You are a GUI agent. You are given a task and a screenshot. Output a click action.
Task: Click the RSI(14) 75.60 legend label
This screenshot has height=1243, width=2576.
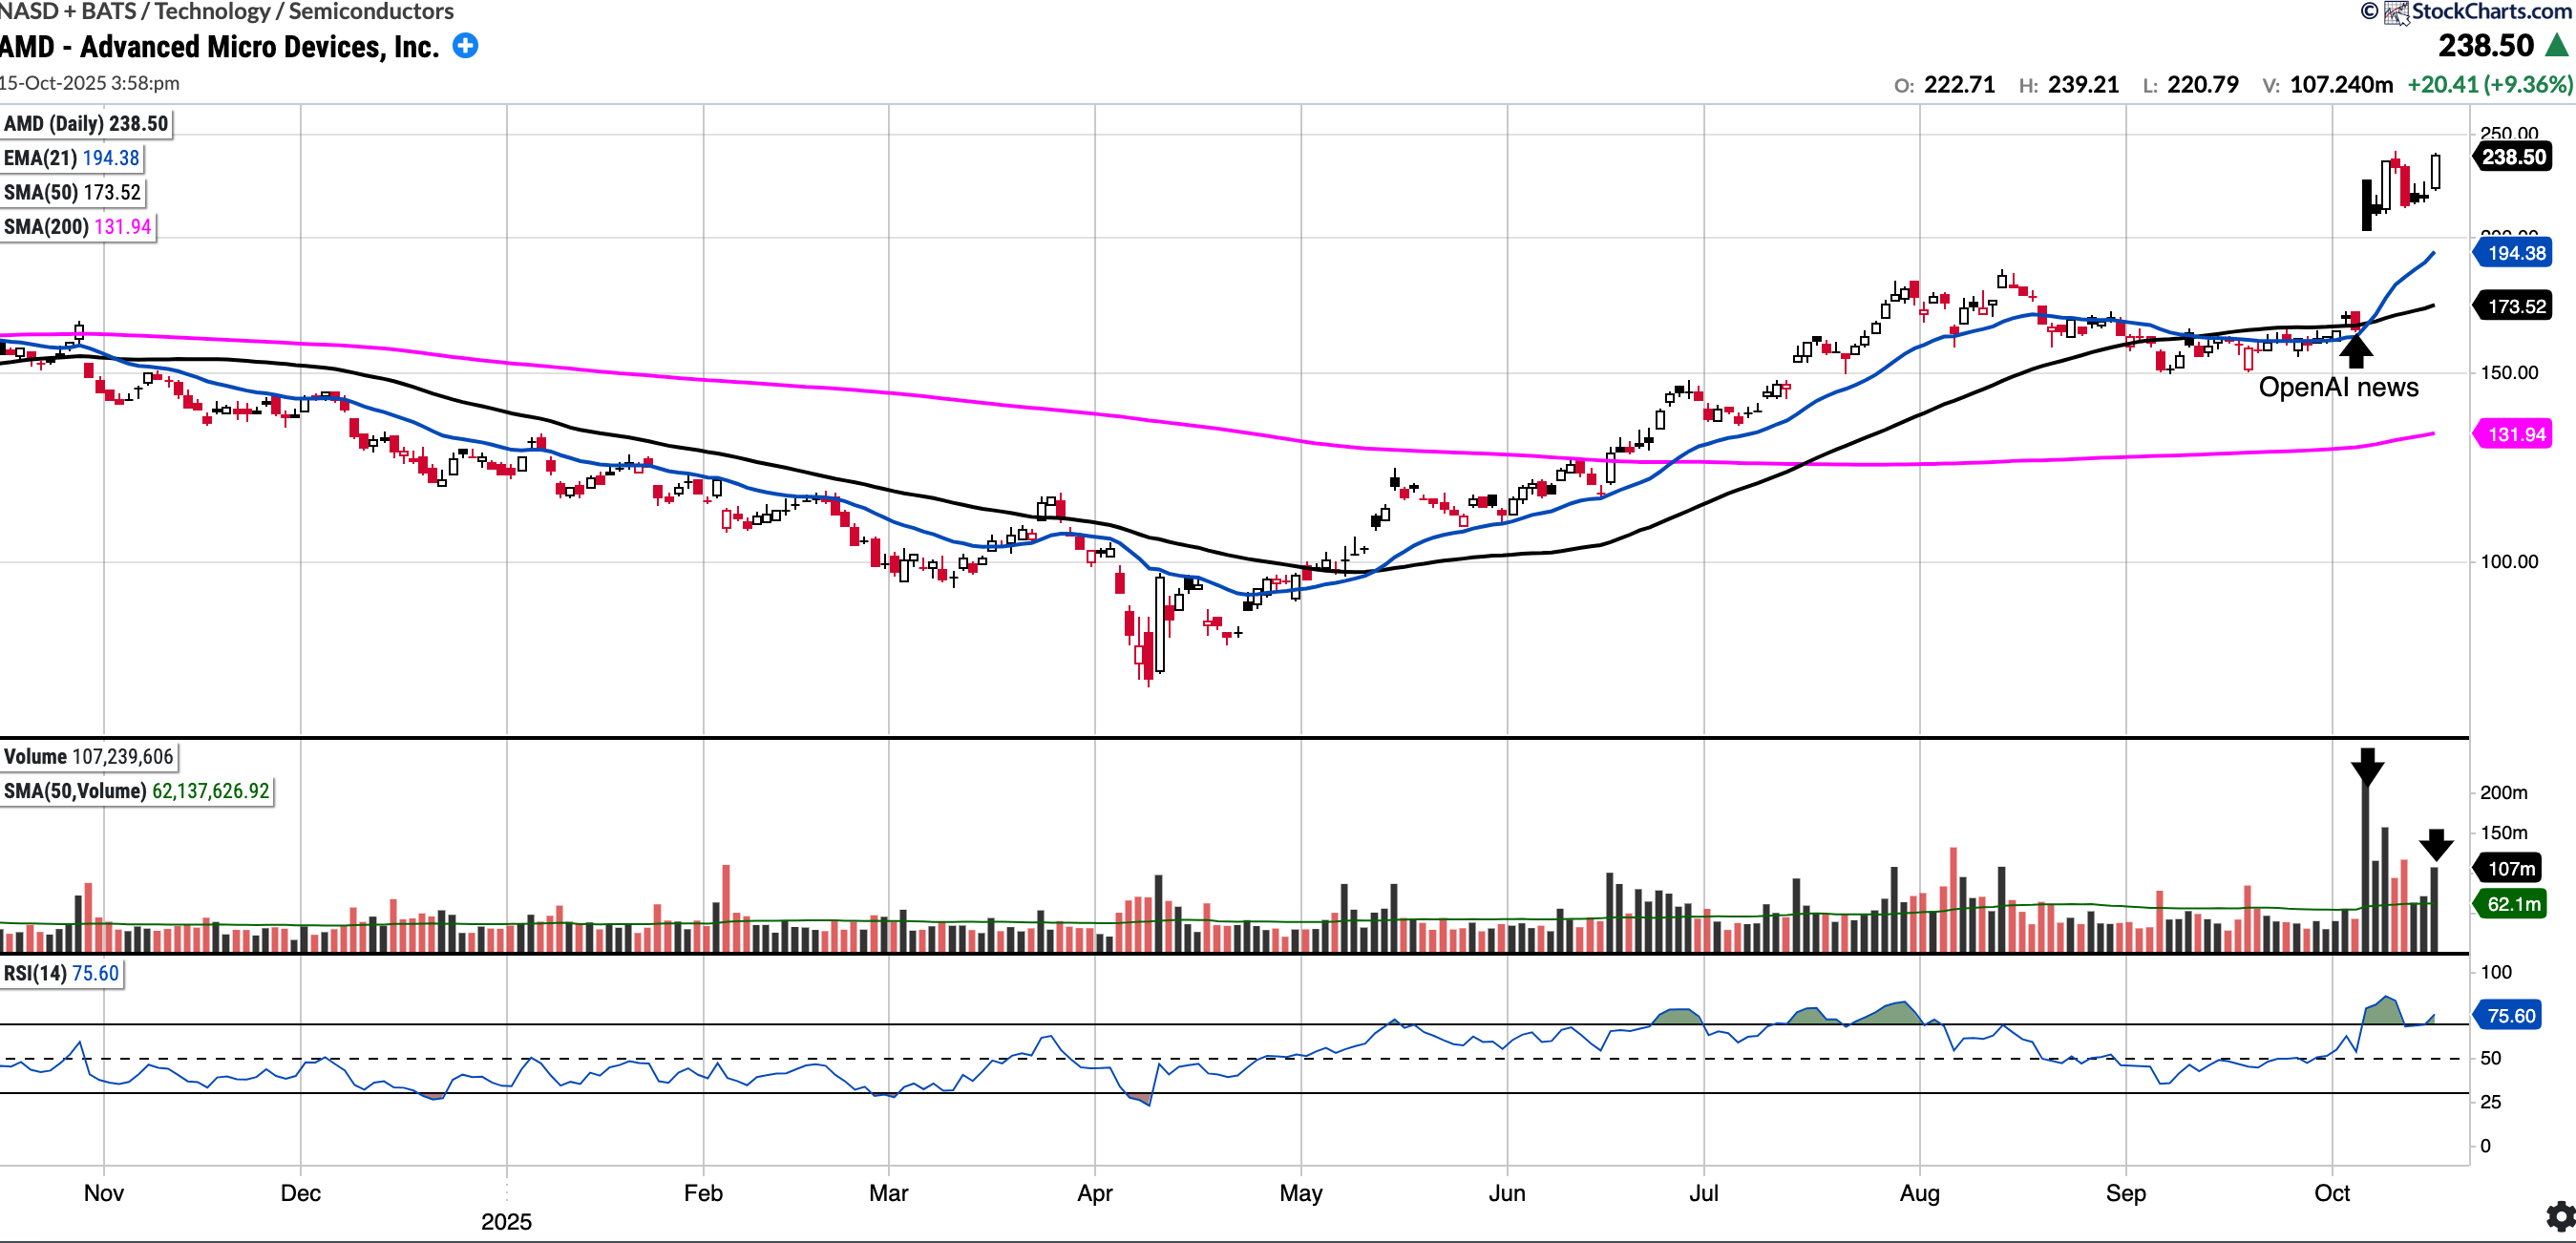point(61,973)
